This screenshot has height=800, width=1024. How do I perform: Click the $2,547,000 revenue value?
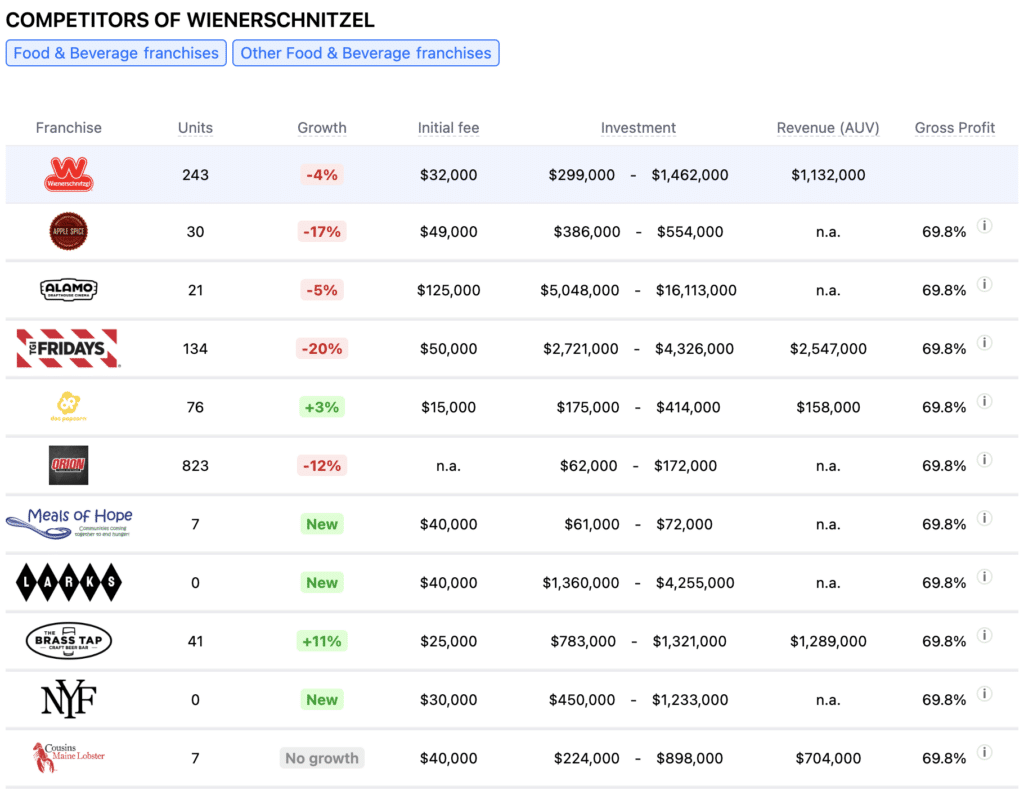tap(828, 349)
